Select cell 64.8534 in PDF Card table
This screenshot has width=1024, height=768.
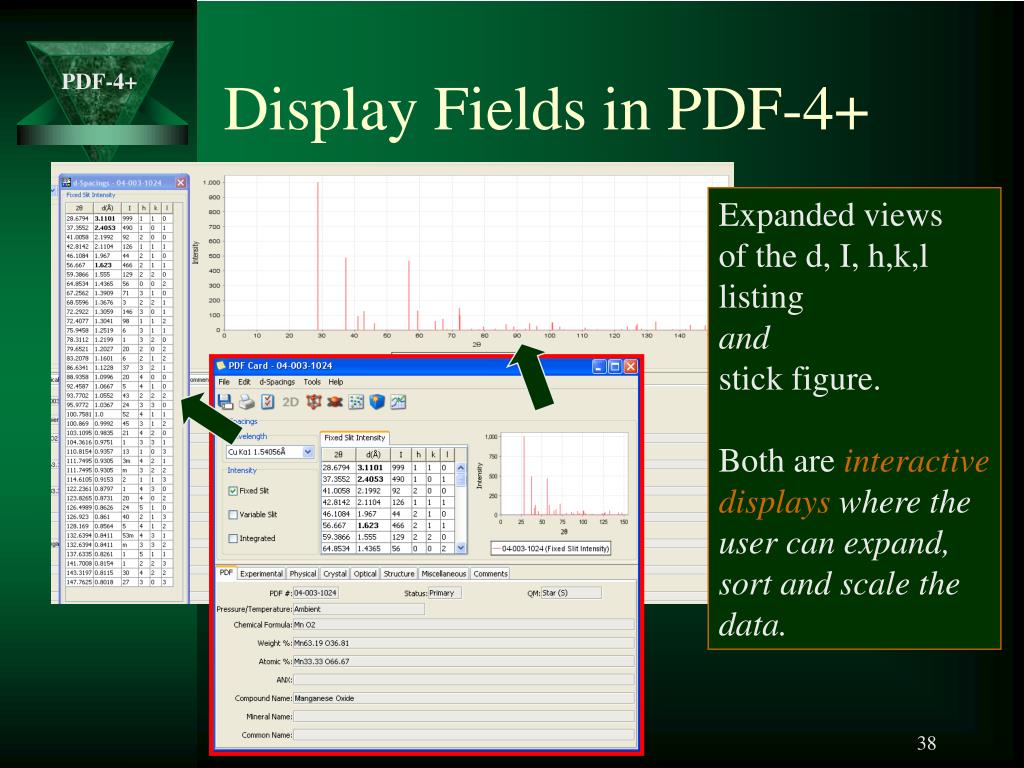click(x=338, y=549)
